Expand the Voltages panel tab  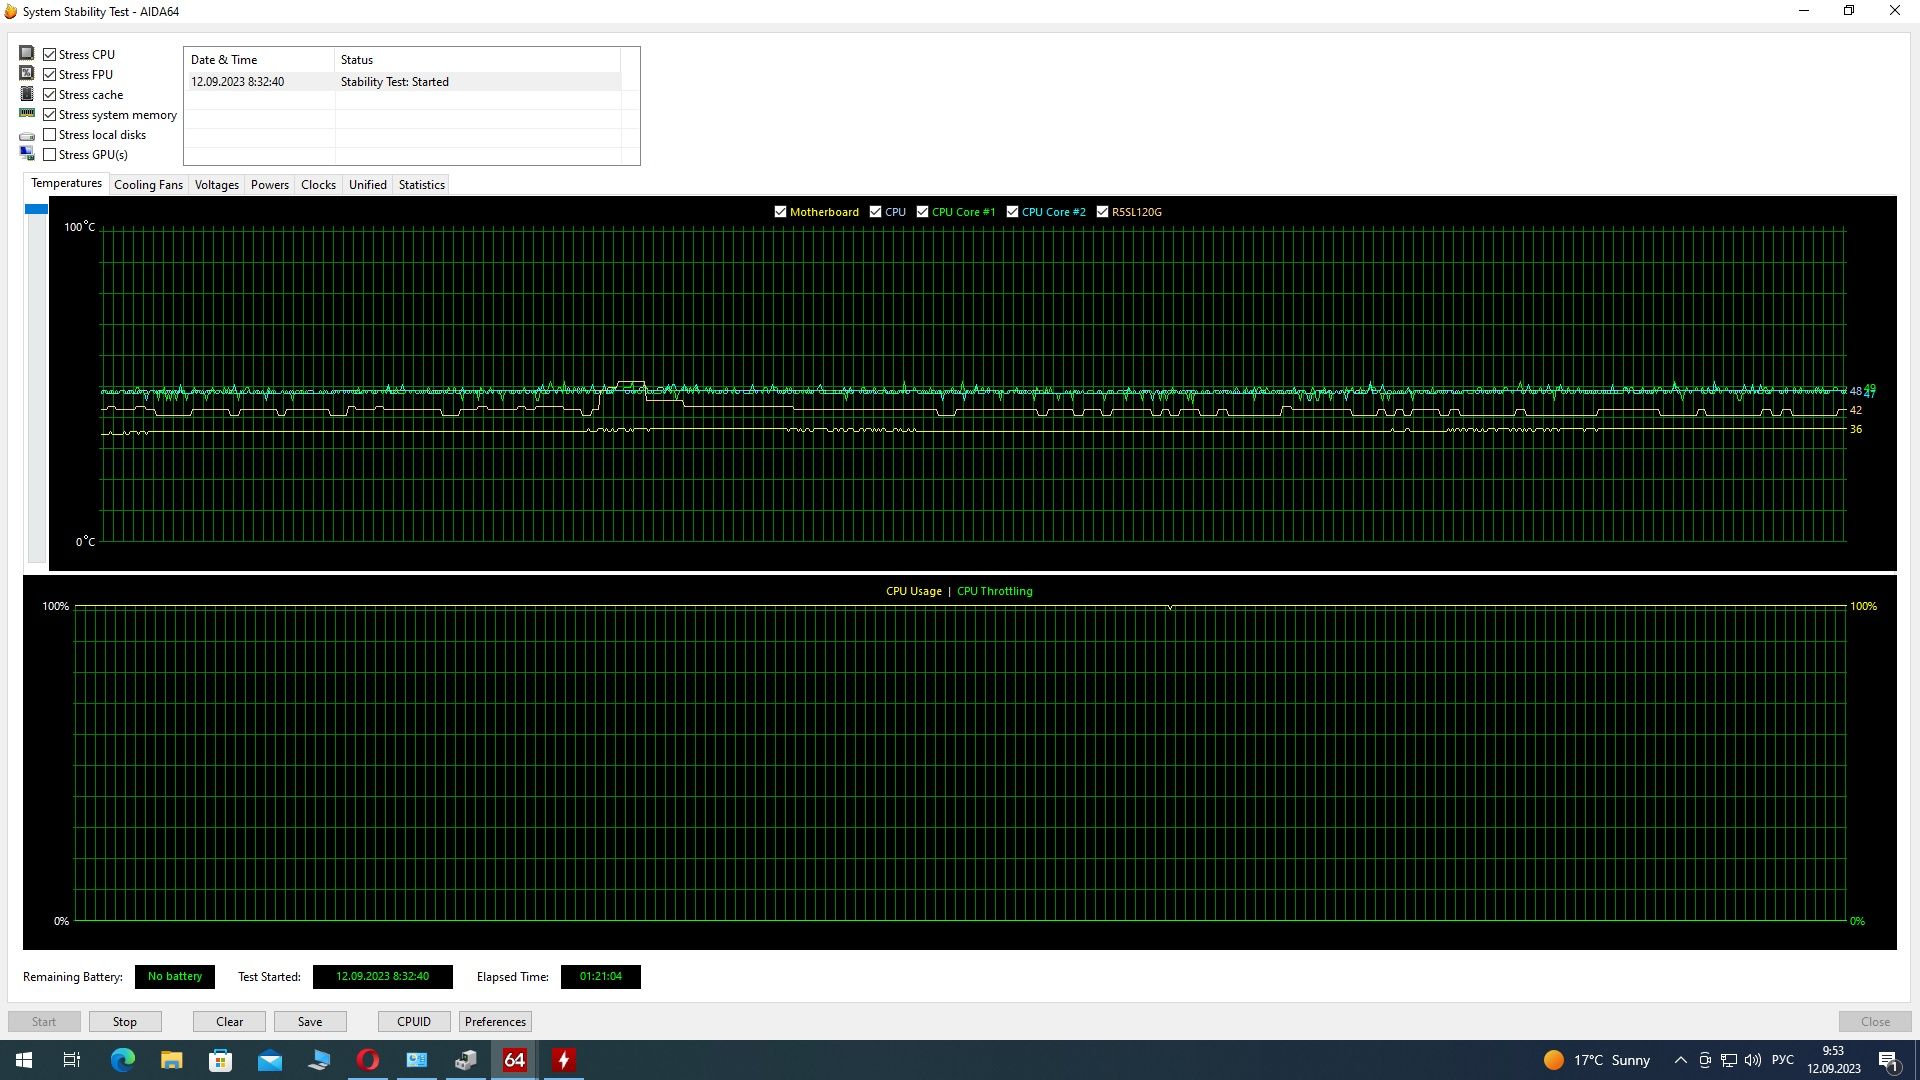click(x=215, y=183)
